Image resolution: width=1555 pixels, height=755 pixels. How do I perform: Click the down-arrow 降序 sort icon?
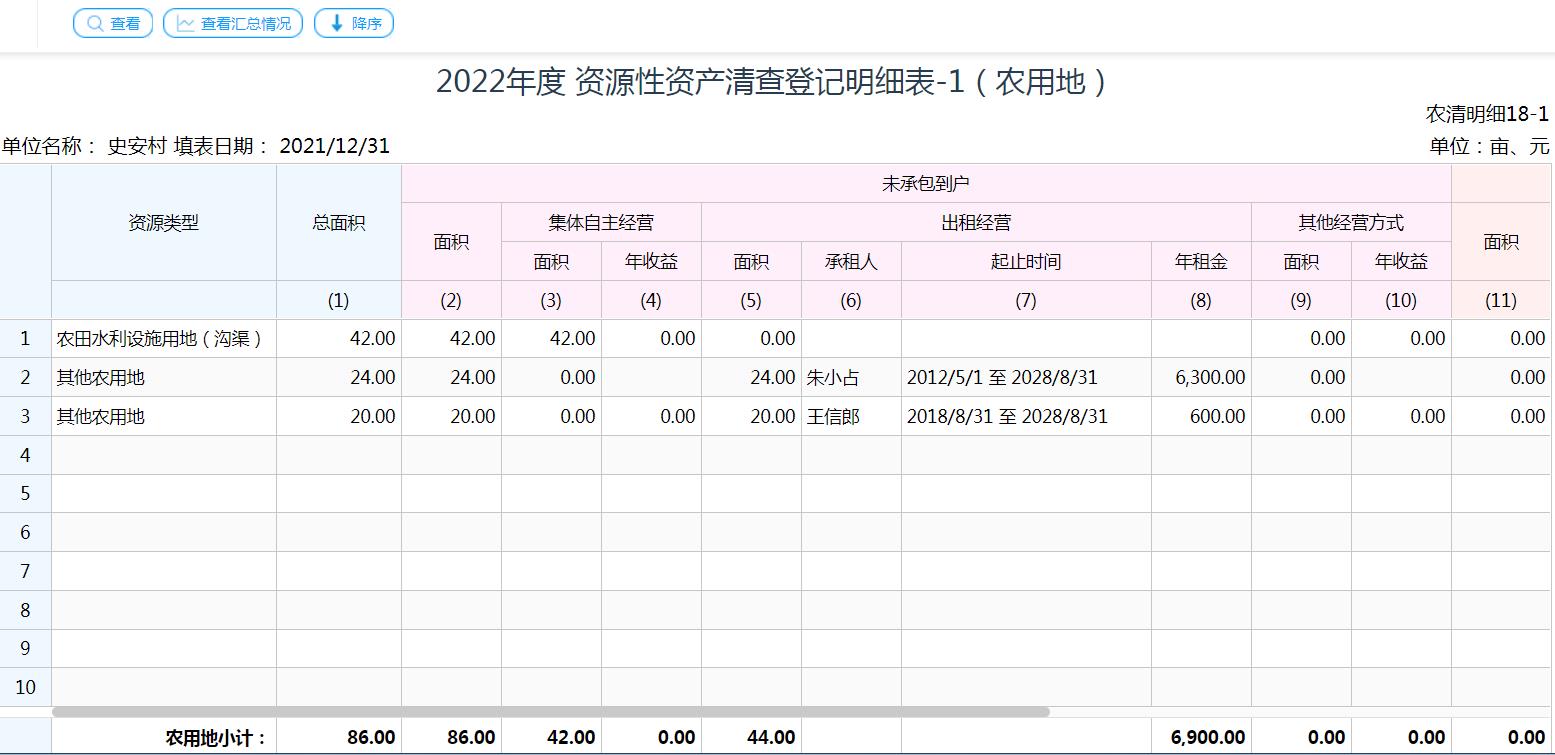click(x=336, y=23)
